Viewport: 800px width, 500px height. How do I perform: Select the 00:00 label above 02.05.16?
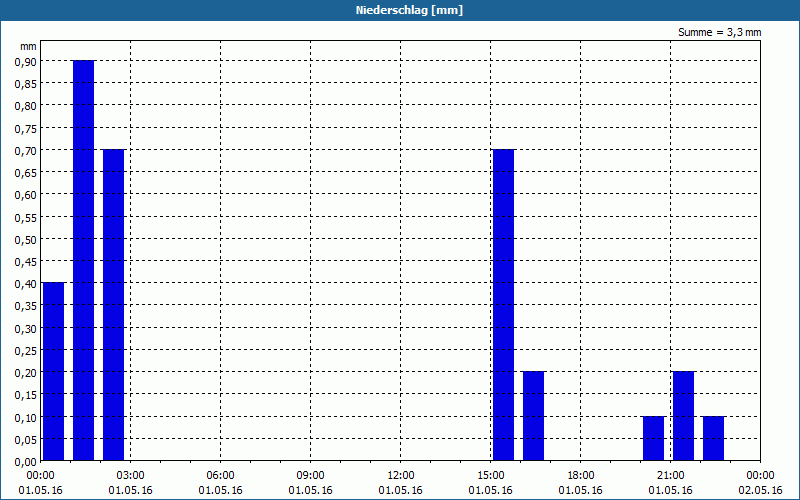pos(760,476)
